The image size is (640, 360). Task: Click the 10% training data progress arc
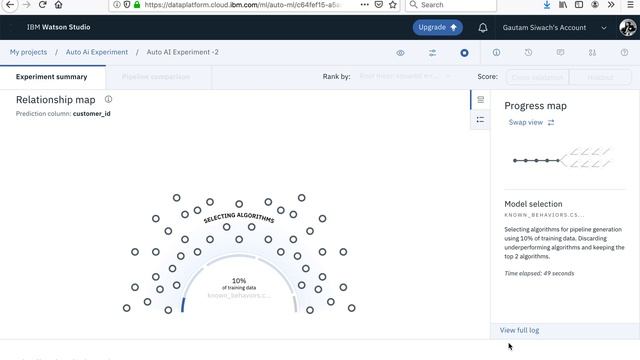point(239,283)
